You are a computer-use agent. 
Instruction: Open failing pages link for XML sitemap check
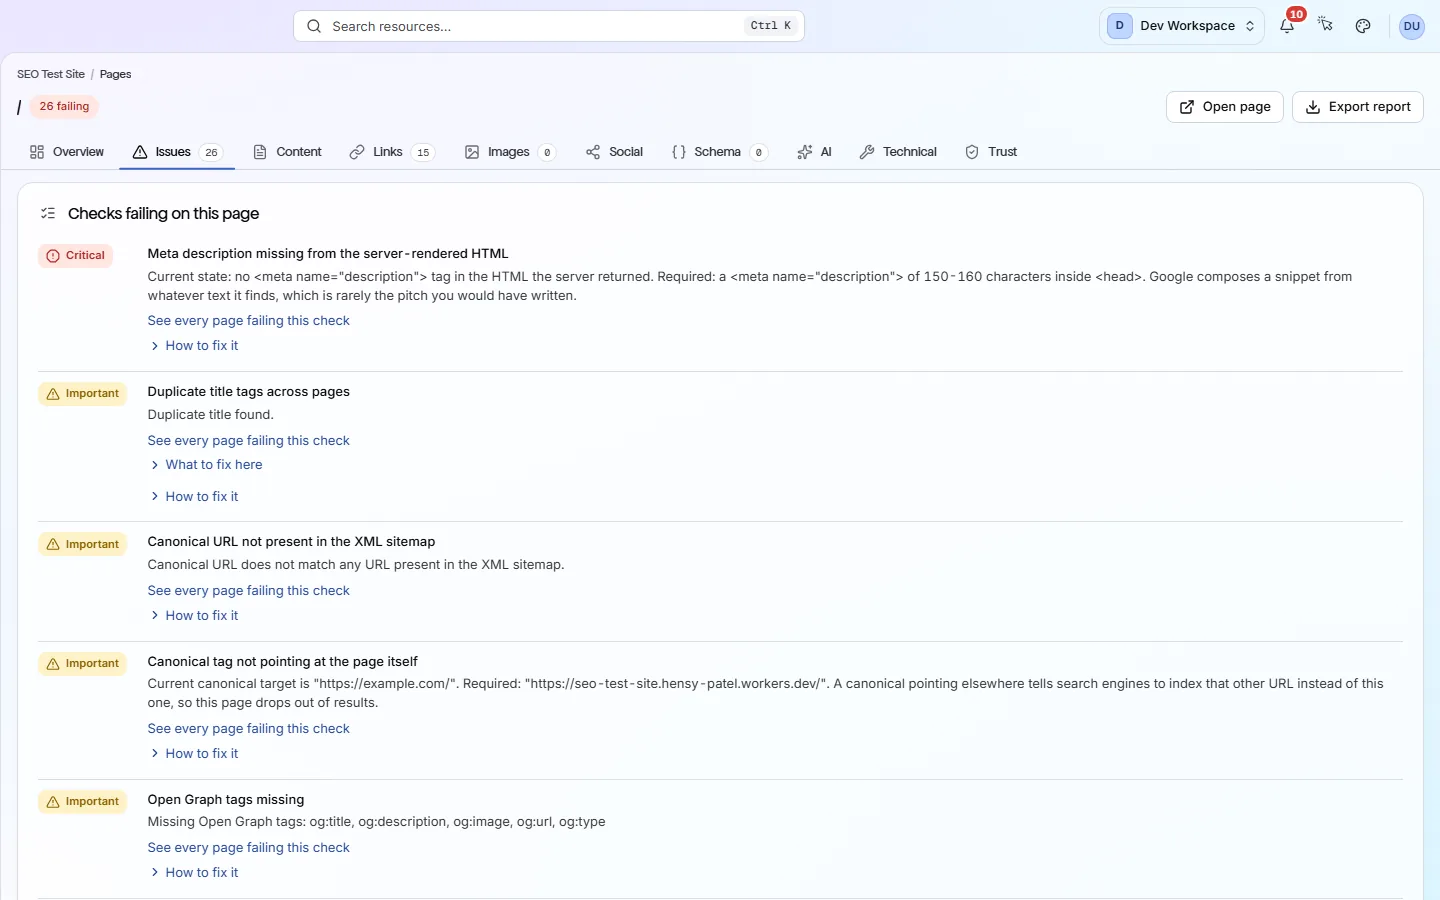pyautogui.click(x=249, y=591)
